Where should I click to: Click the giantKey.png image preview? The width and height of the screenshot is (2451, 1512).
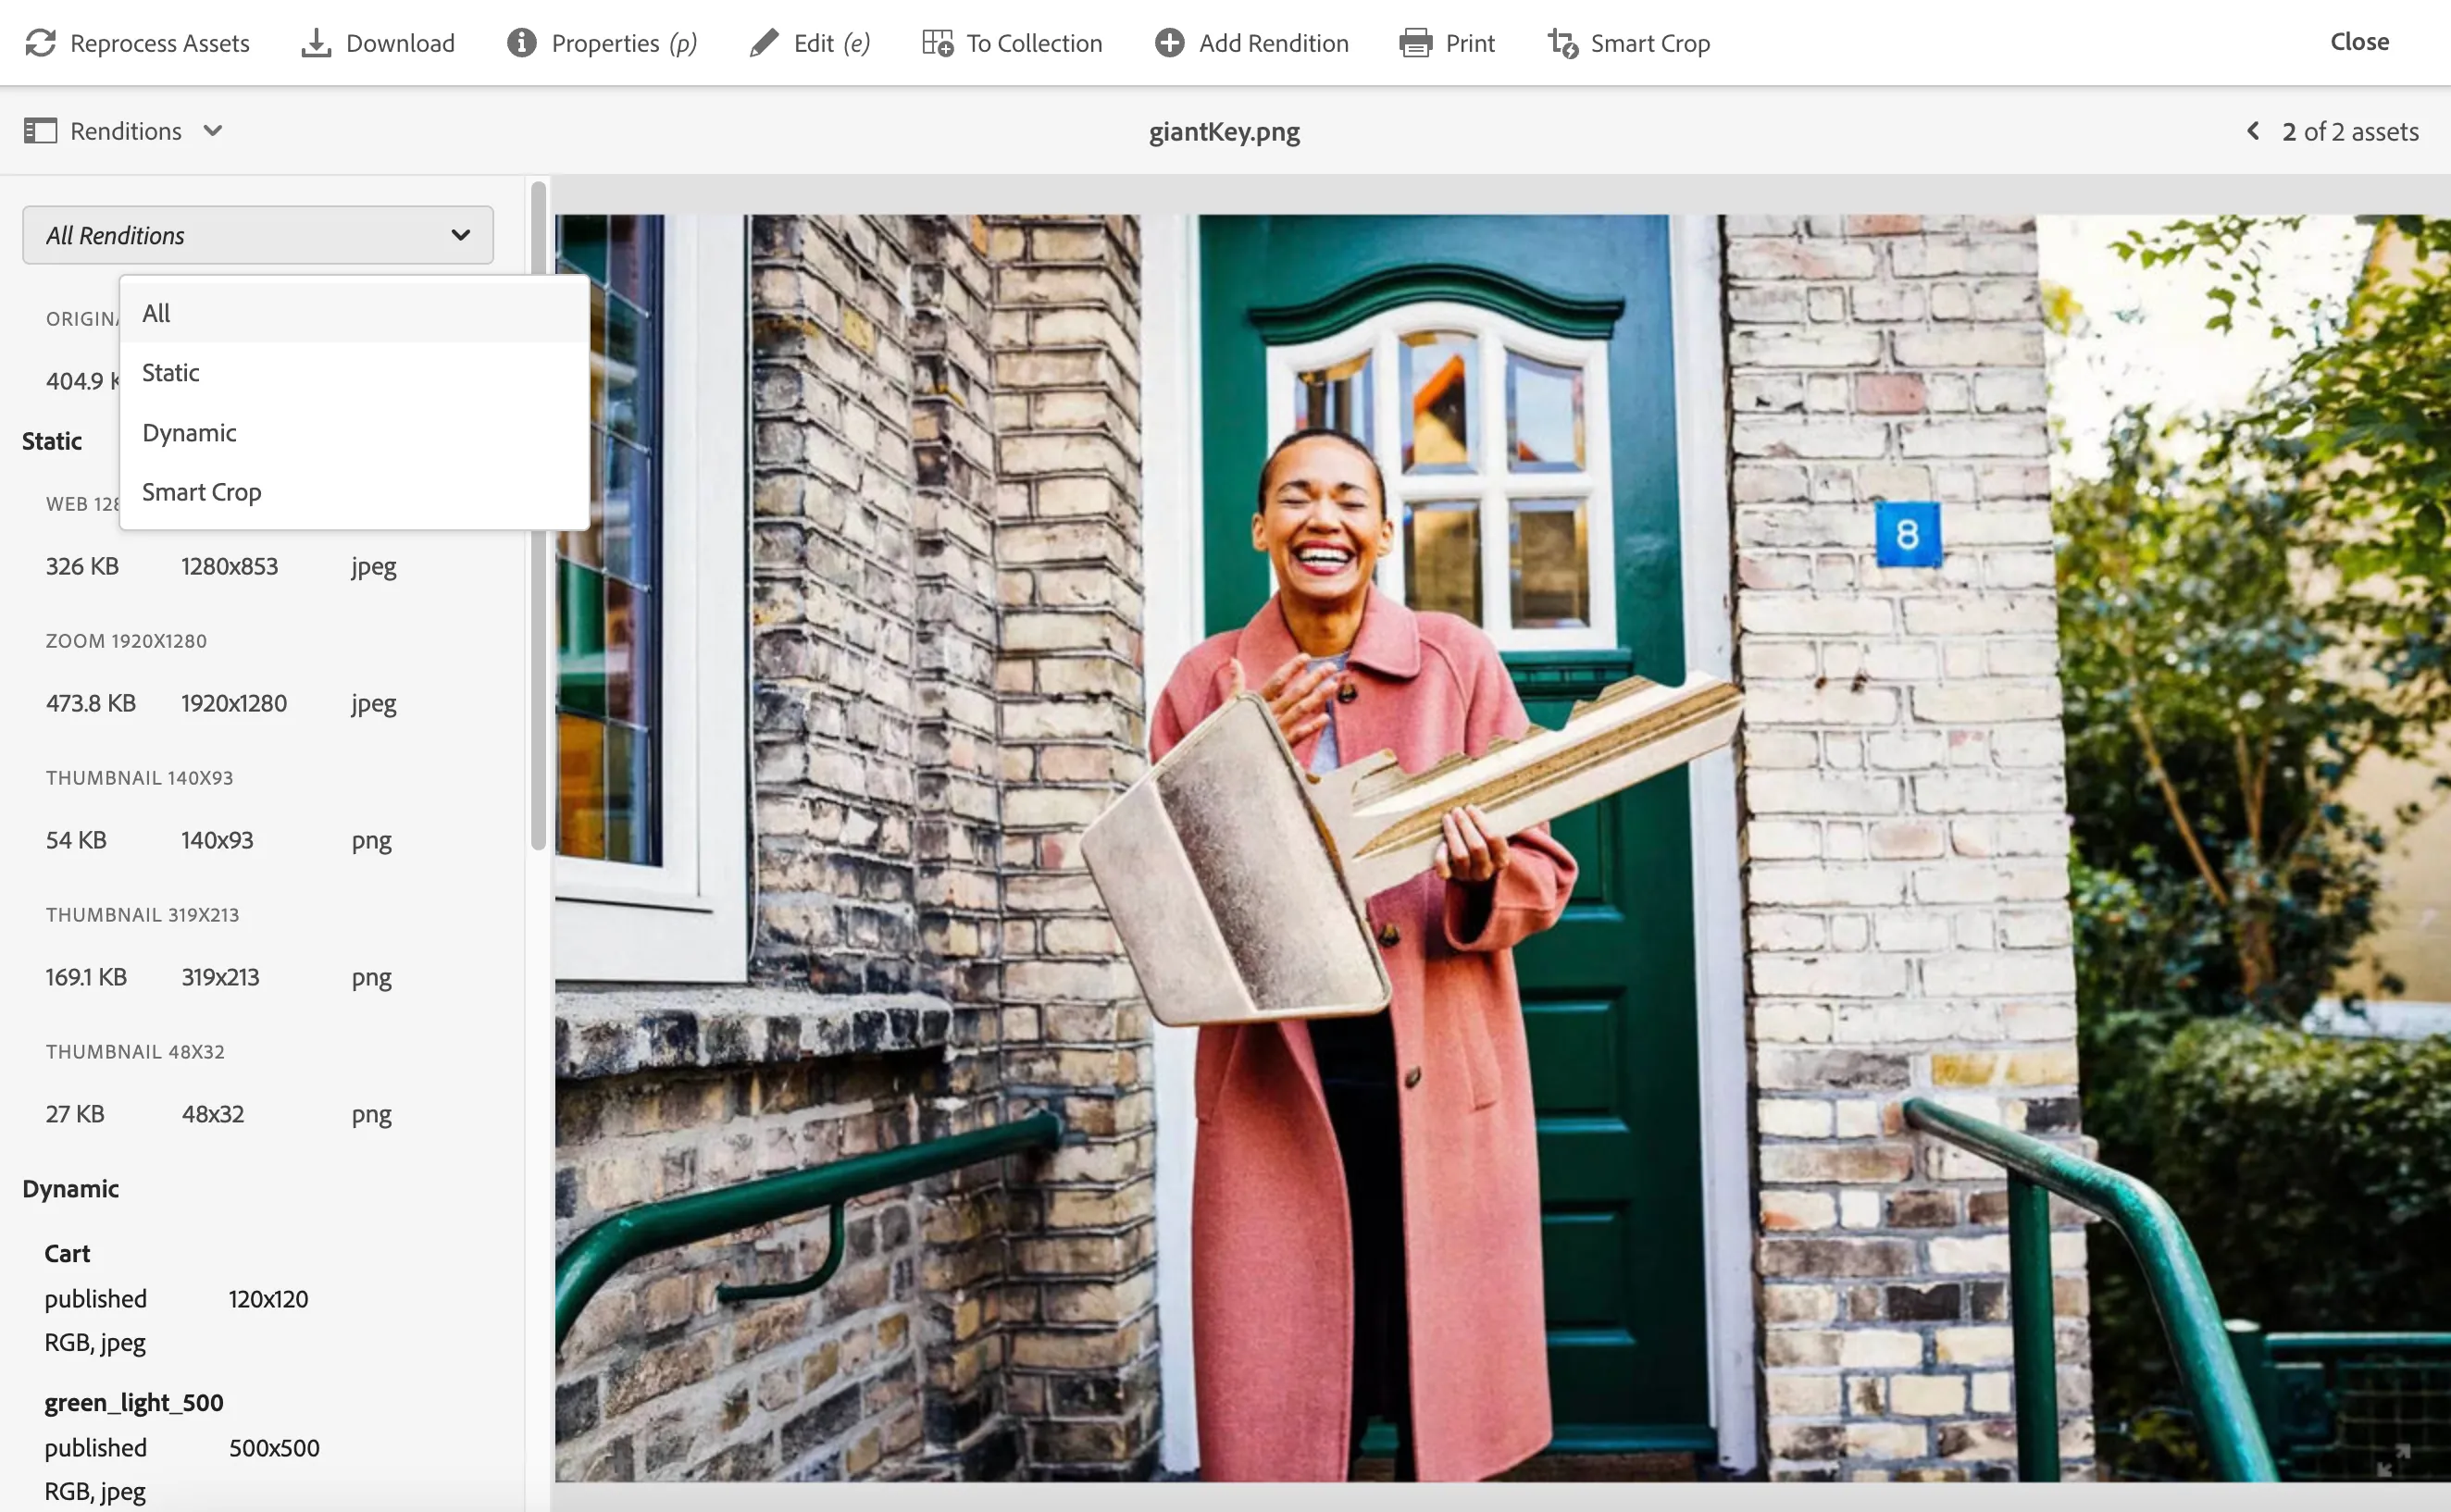tap(1502, 847)
